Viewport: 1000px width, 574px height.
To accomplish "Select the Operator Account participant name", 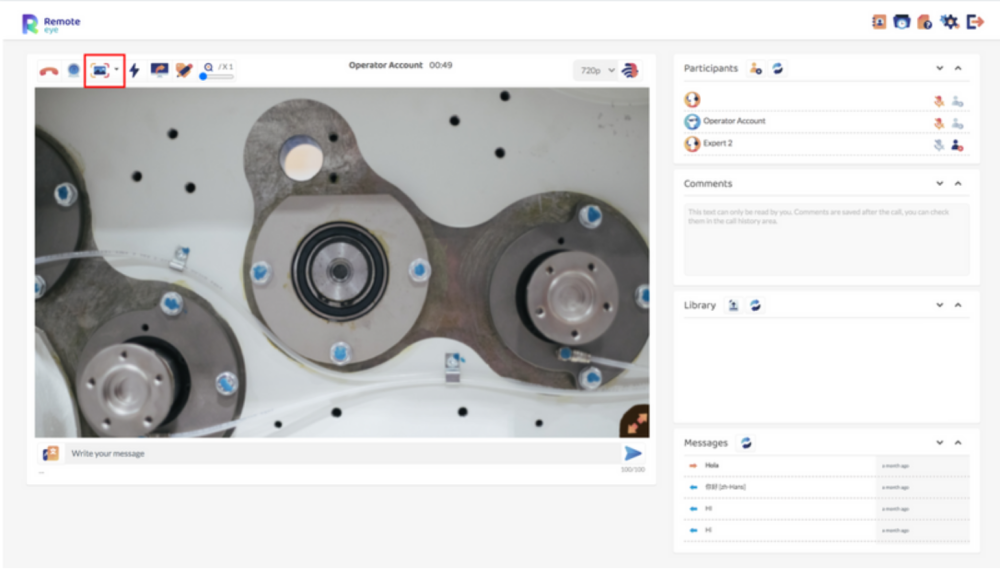I will point(734,121).
